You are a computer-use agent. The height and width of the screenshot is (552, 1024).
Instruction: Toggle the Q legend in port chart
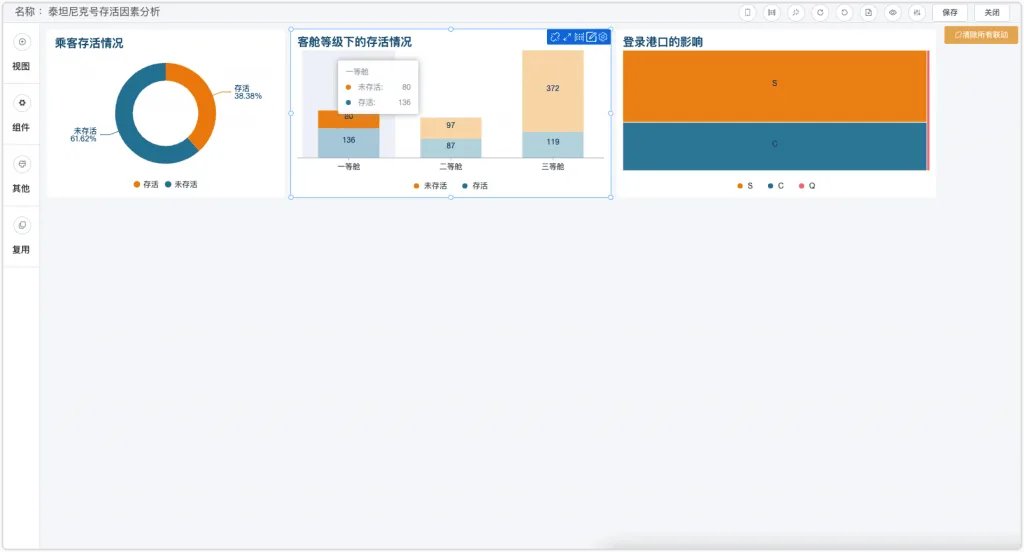coord(807,186)
